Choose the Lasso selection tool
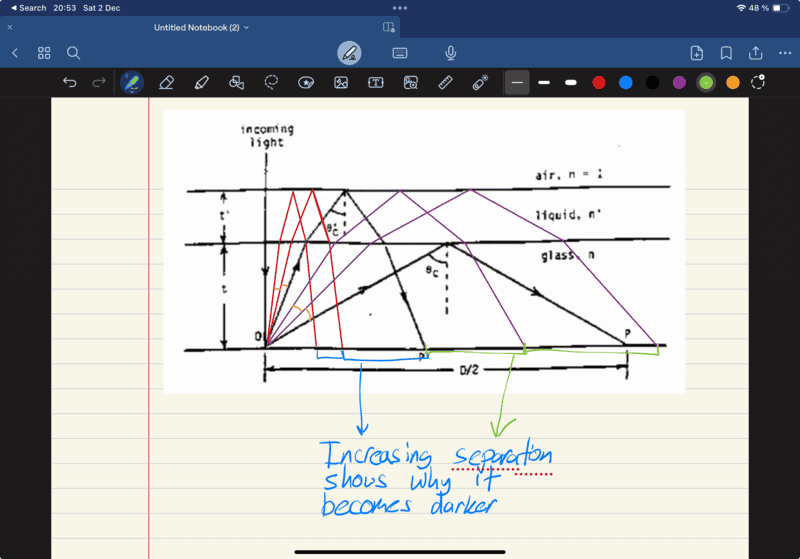The width and height of the screenshot is (800, 559). pos(271,83)
